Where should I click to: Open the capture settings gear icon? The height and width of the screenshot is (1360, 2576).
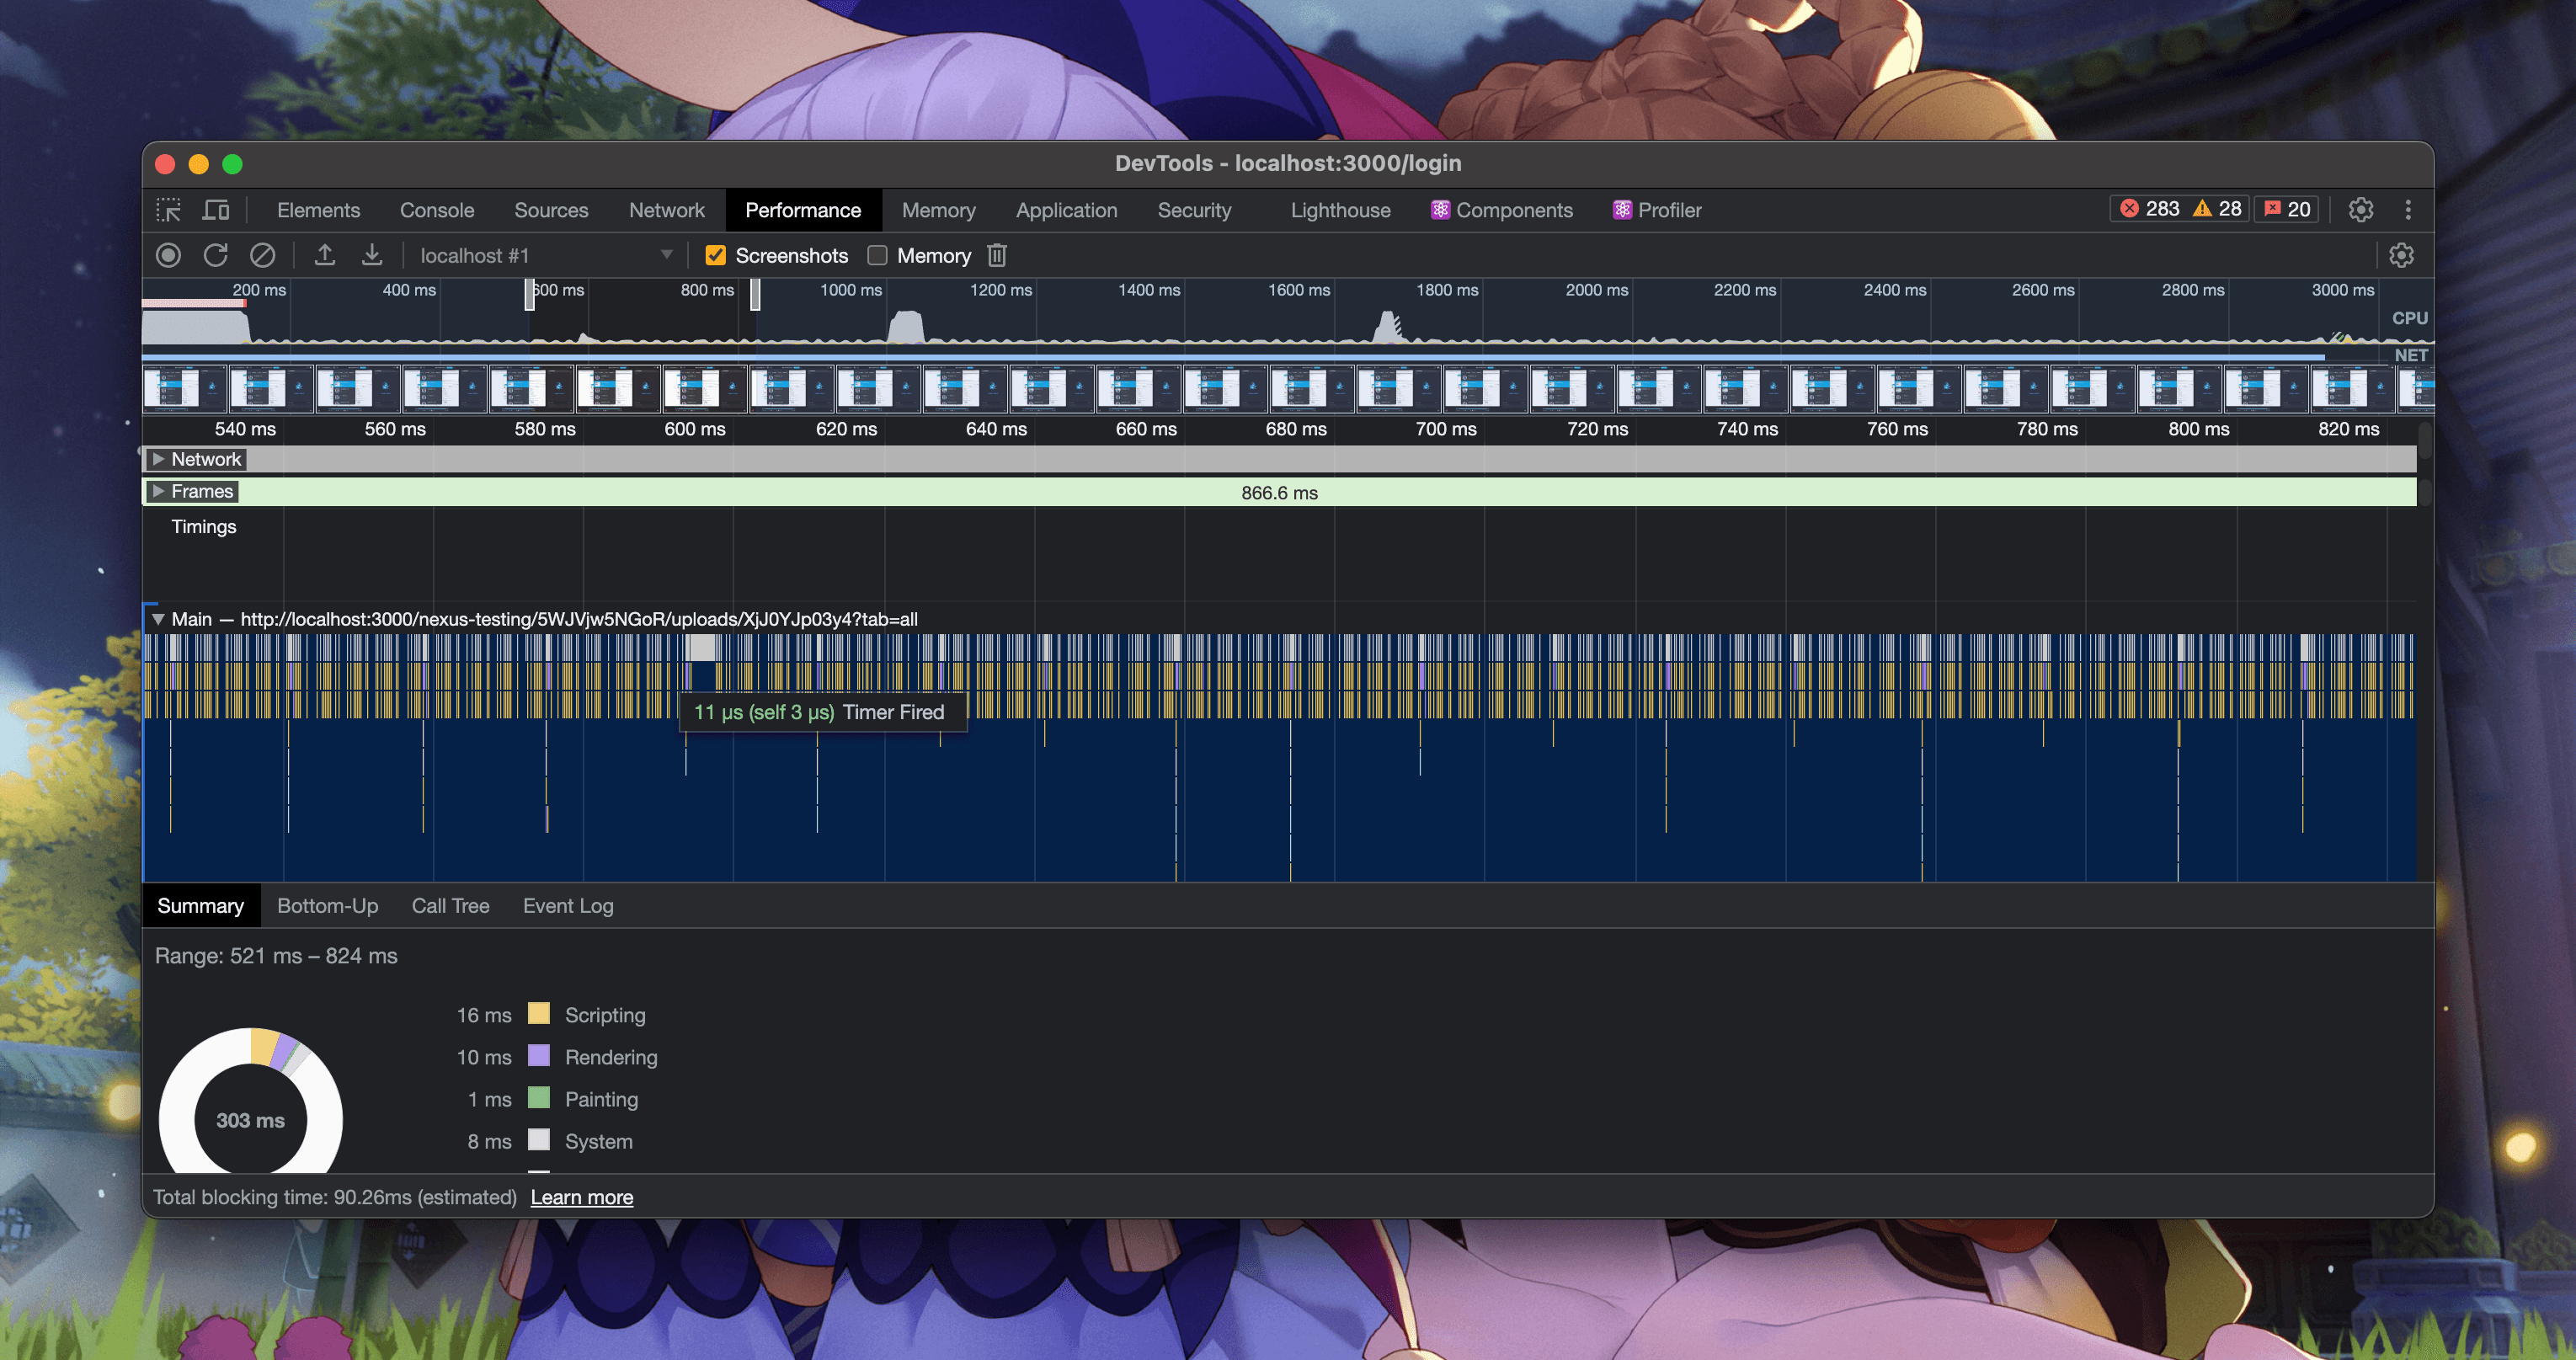(2401, 256)
